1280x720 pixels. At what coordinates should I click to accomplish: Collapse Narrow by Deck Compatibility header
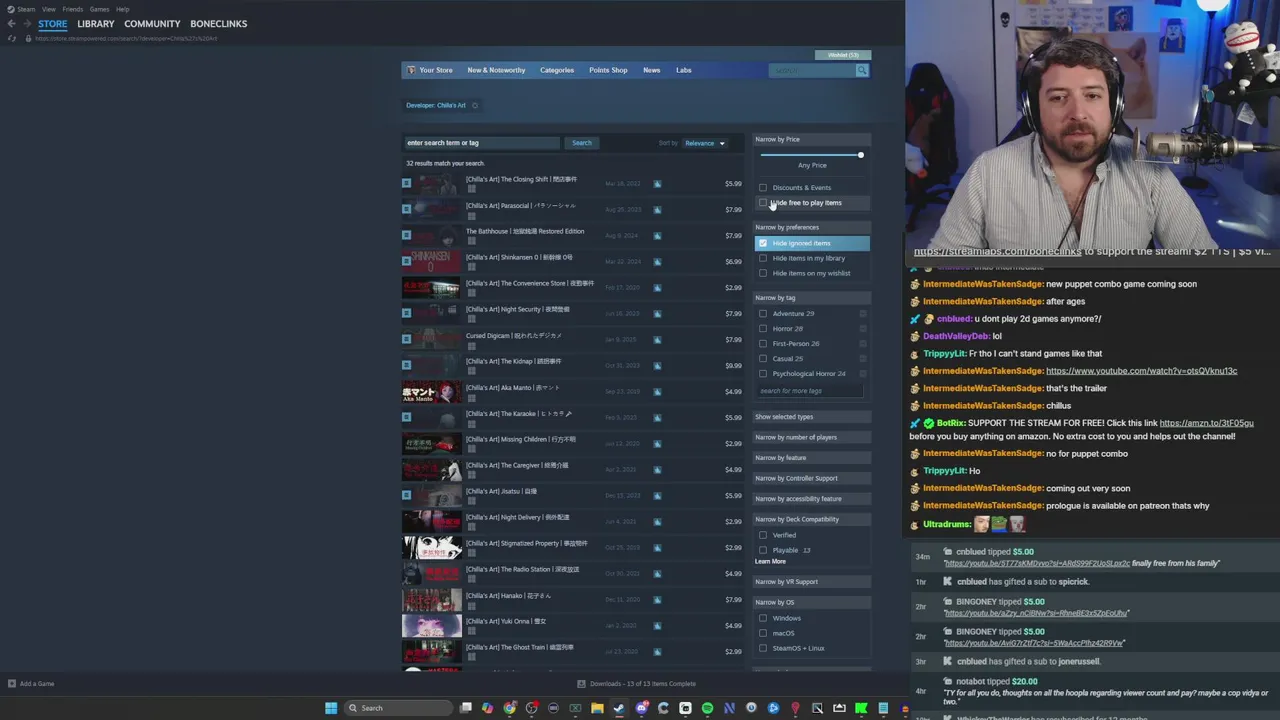[811, 519]
